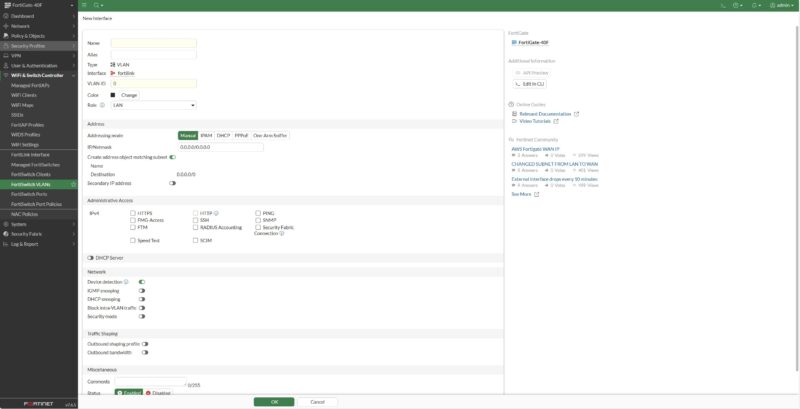Select Manual addressing mode

tap(188, 136)
